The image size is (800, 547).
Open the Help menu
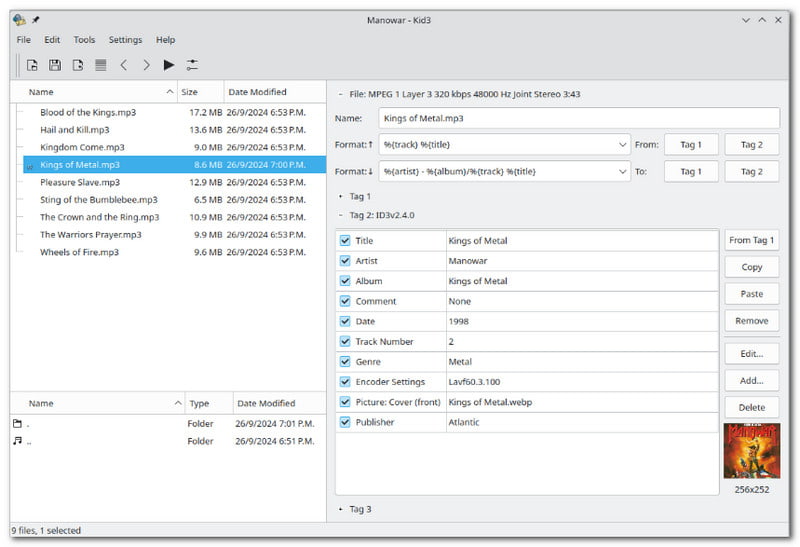click(x=165, y=40)
